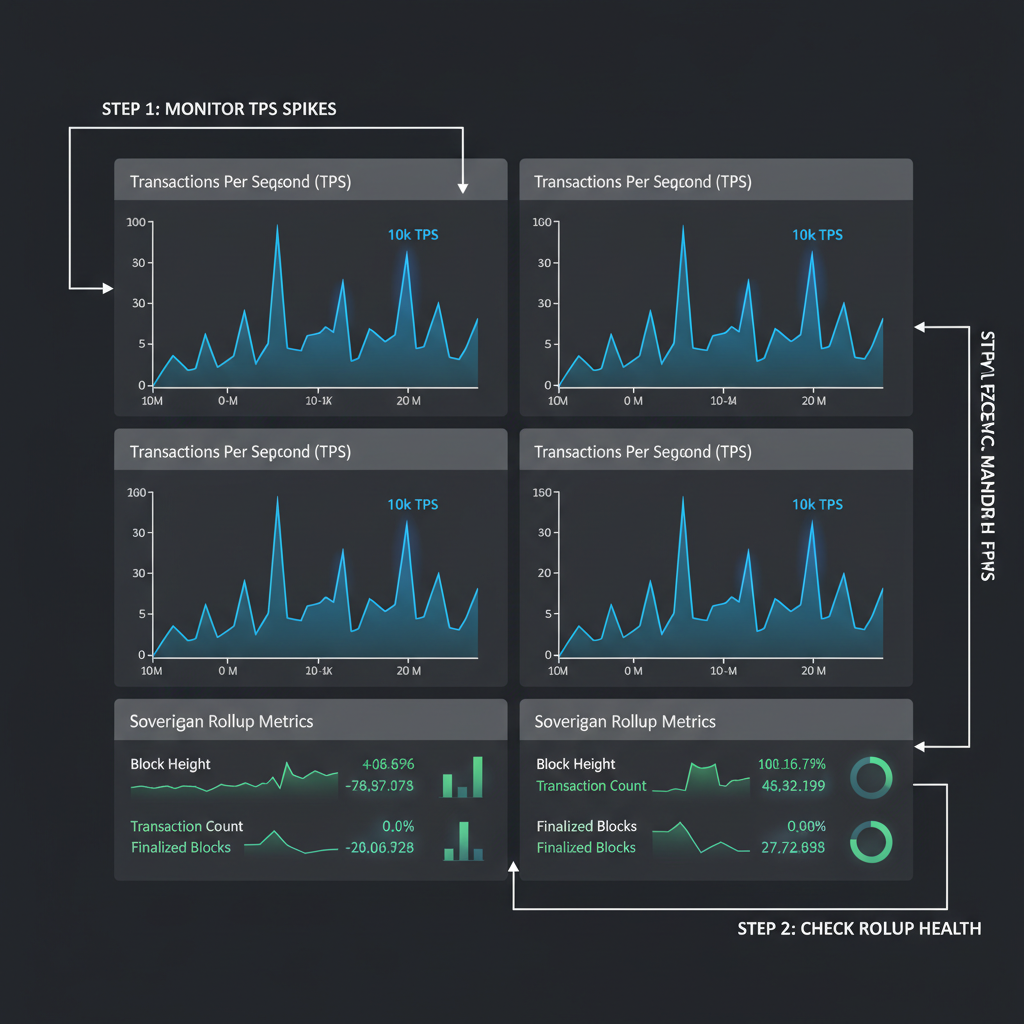The image size is (1024, 1024).
Task: Click the 10M axis label on the bottom-right chart
Action: pos(557,672)
